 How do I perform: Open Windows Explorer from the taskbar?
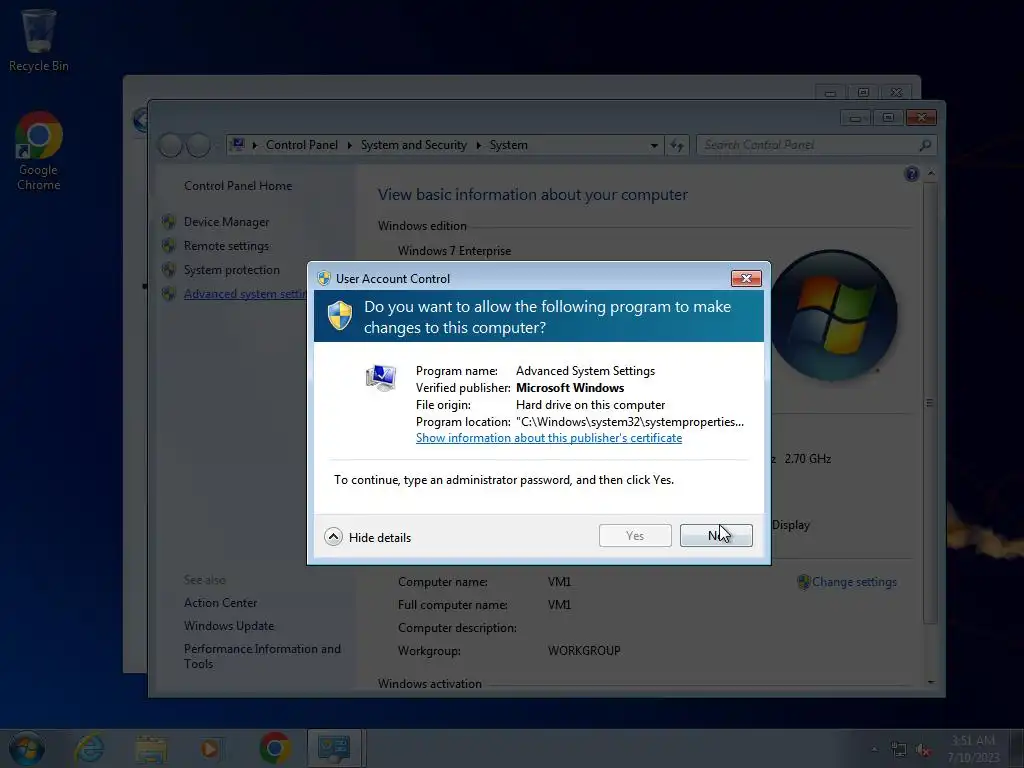[x=151, y=749]
